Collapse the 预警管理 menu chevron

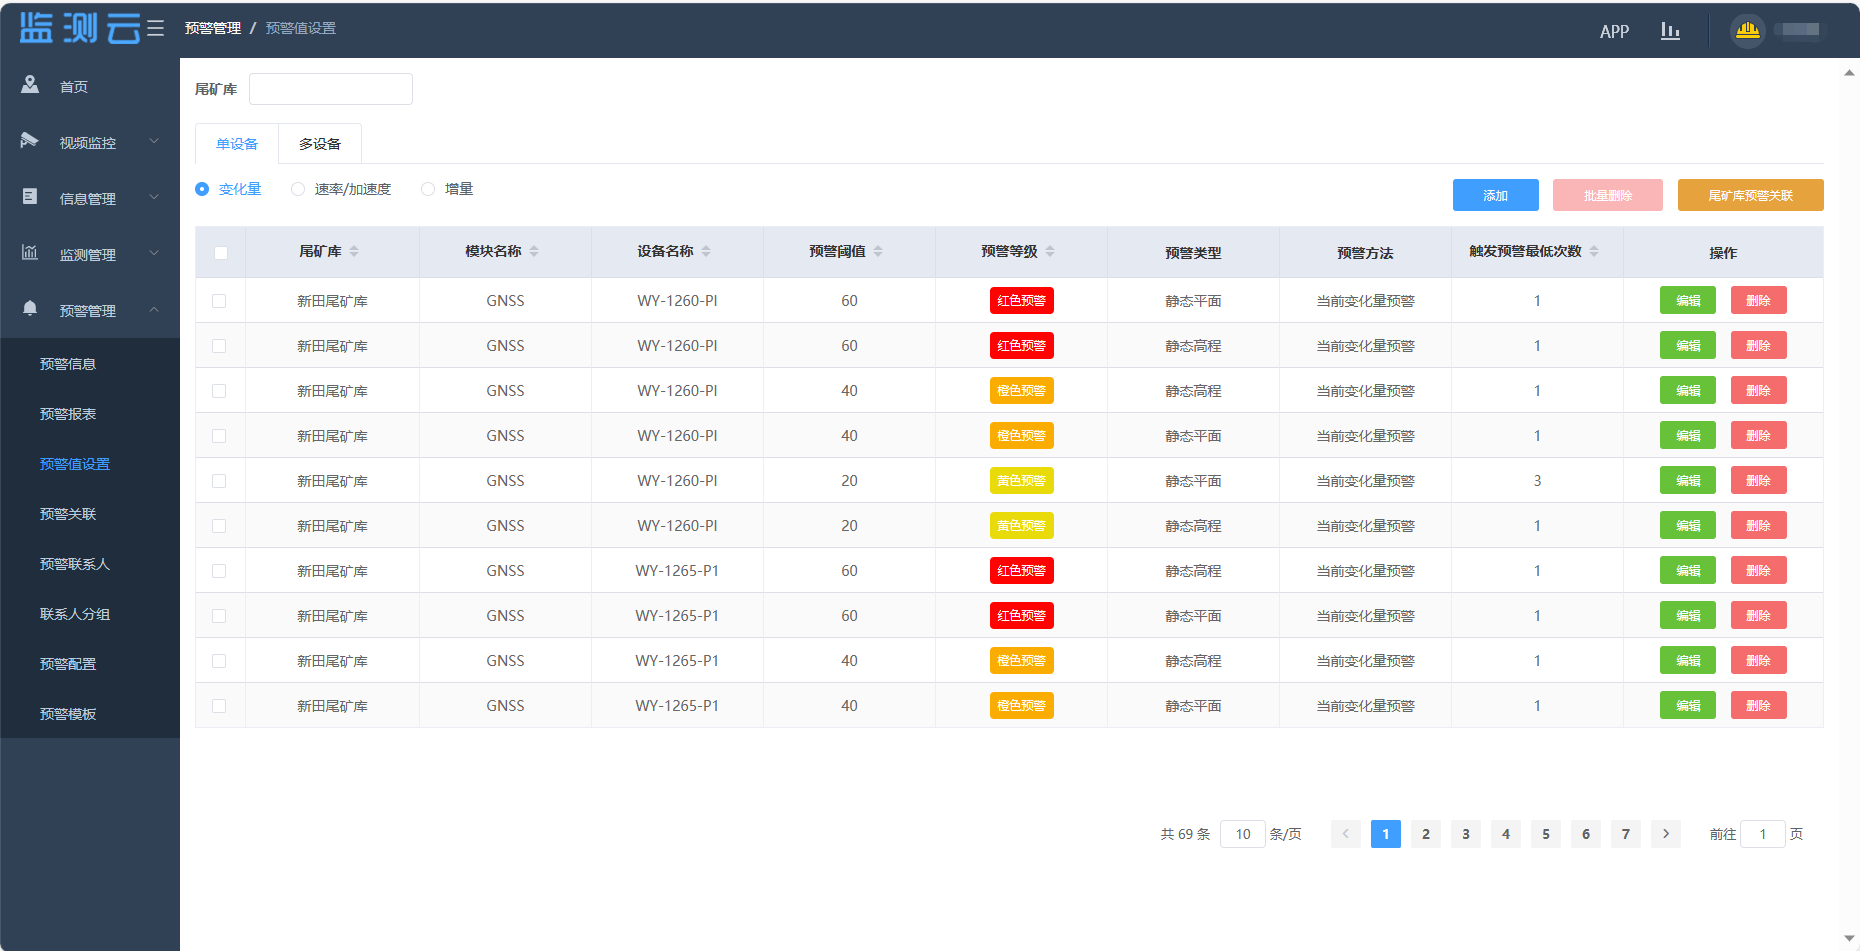pyautogui.click(x=154, y=310)
